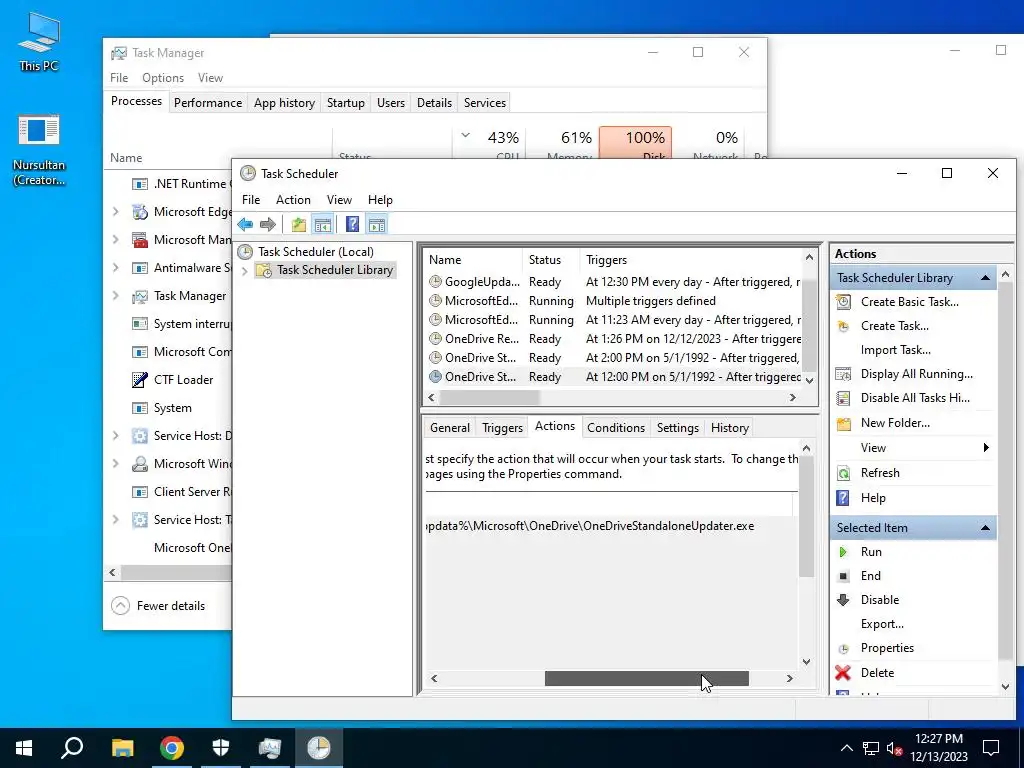Viewport: 1024px width, 768px height.
Task: Open Windows Start menu
Action: point(24,748)
